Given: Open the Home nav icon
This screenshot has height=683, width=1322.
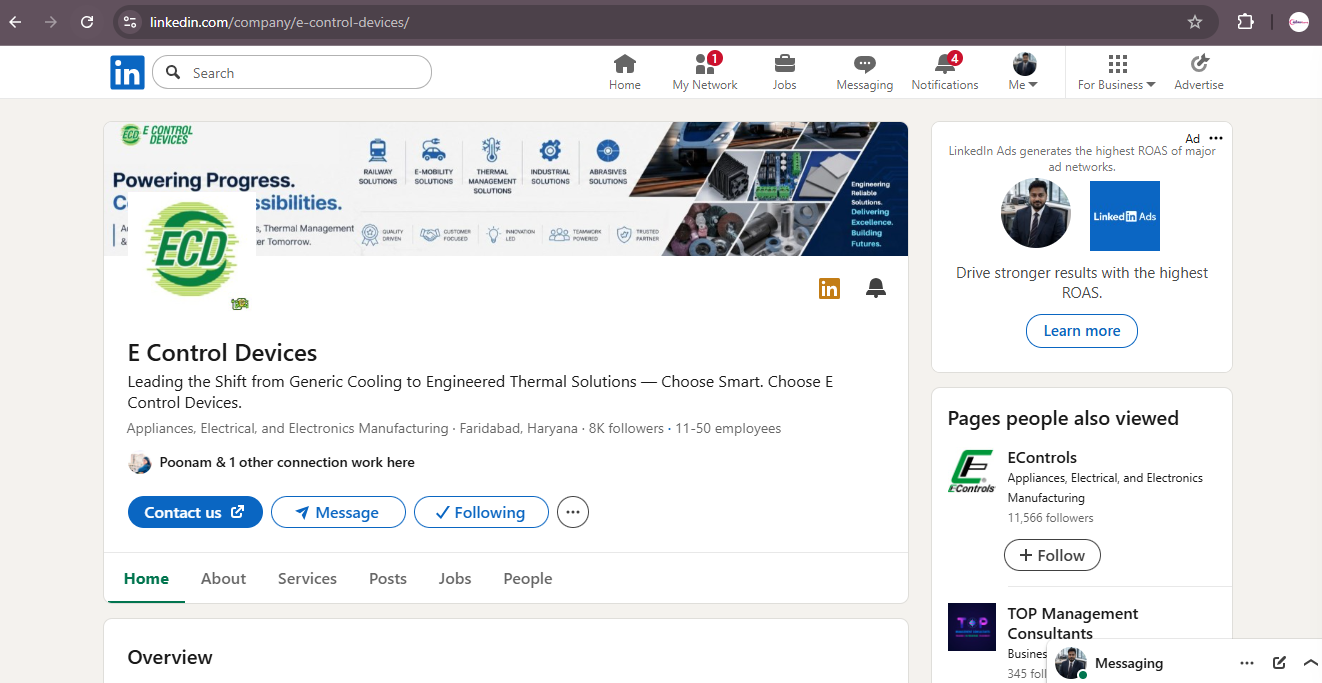Looking at the screenshot, I should (625, 72).
